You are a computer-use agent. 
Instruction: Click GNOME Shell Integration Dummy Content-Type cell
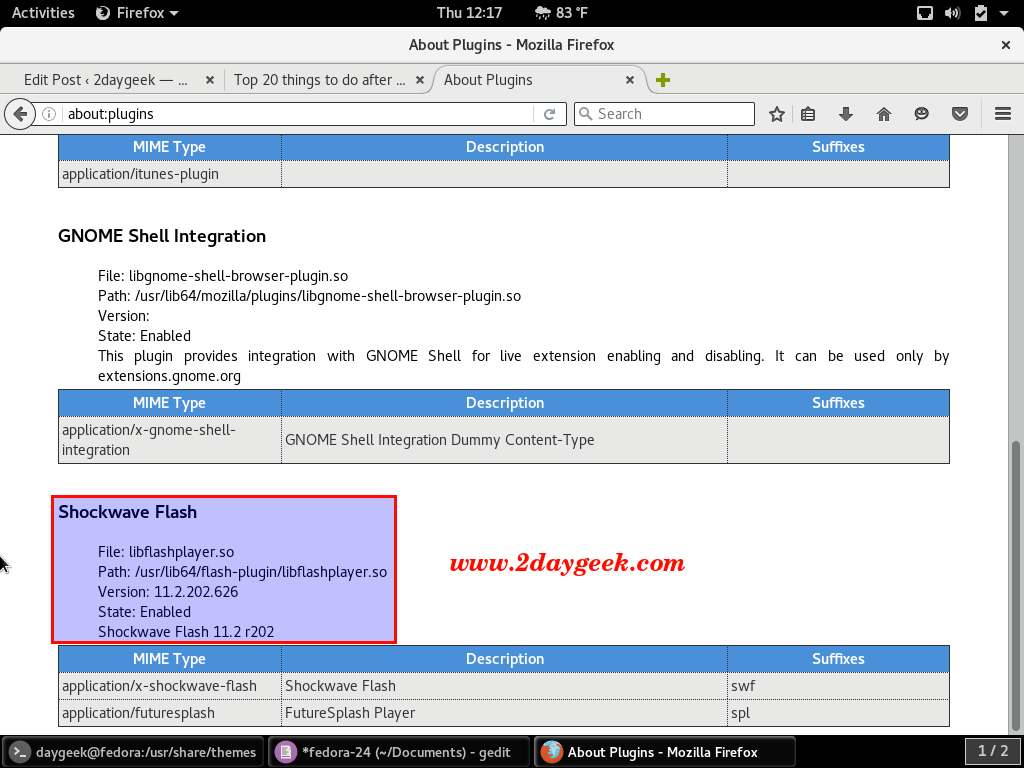tap(504, 440)
